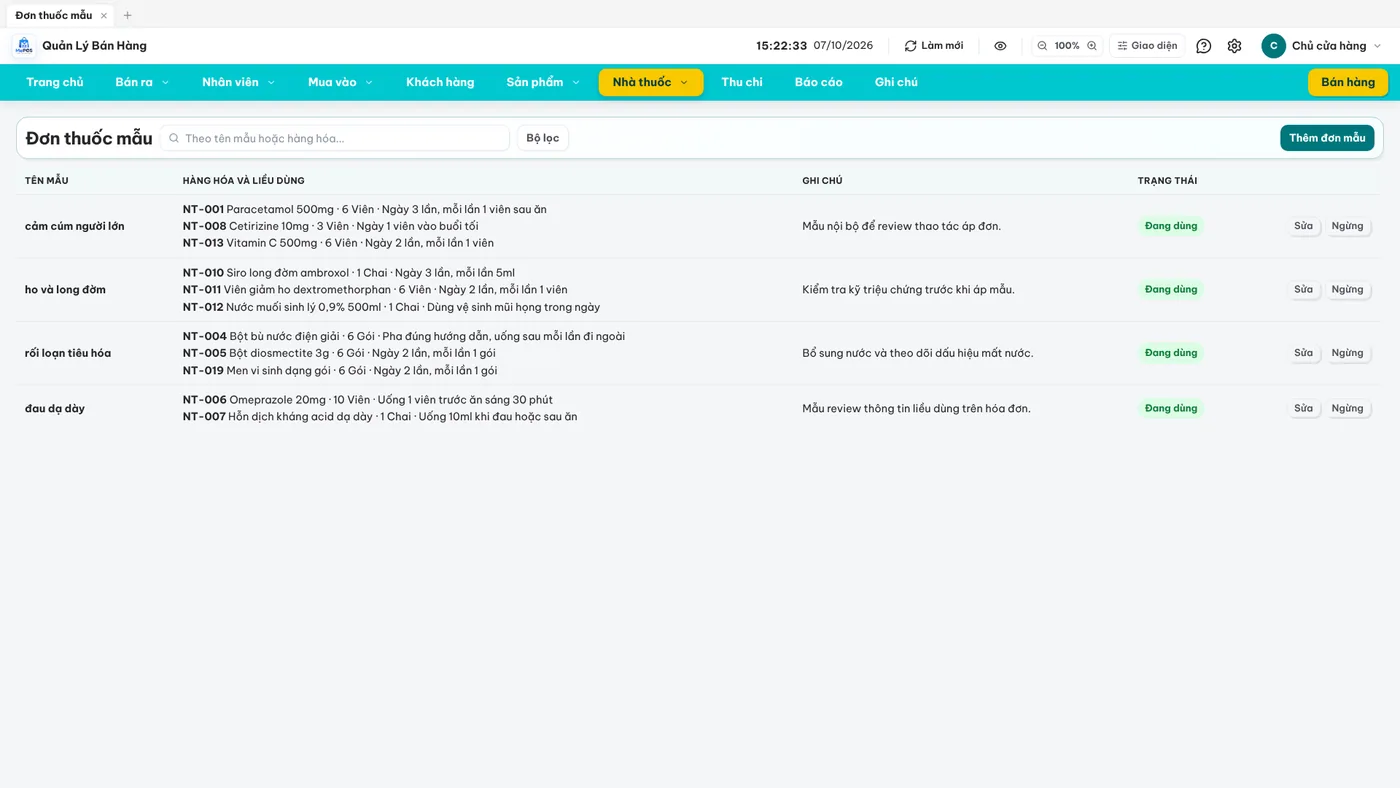Click the refresh icon beside Làm mới

tap(910, 46)
